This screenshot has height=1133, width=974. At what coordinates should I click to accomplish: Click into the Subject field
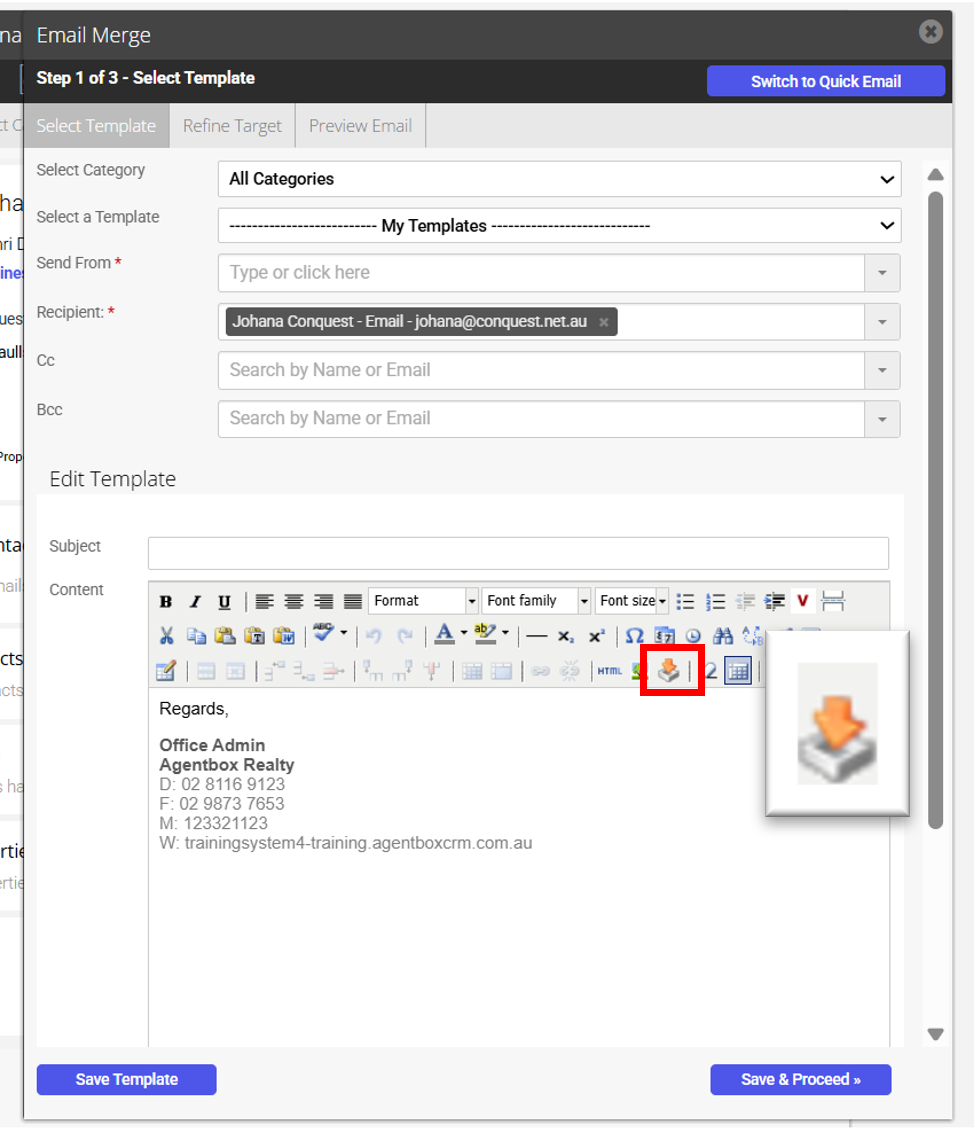(x=518, y=553)
